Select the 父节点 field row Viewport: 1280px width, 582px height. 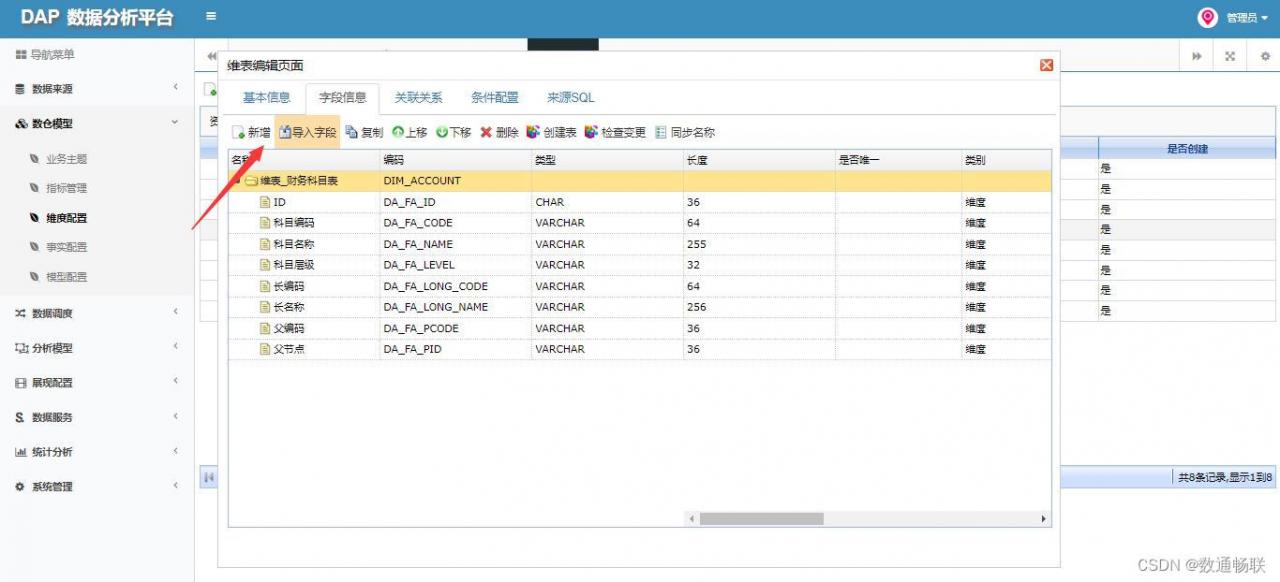(x=640, y=349)
